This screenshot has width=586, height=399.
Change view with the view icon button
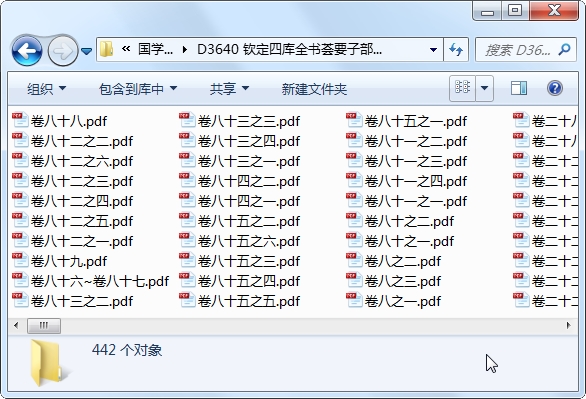tap(462, 88)
